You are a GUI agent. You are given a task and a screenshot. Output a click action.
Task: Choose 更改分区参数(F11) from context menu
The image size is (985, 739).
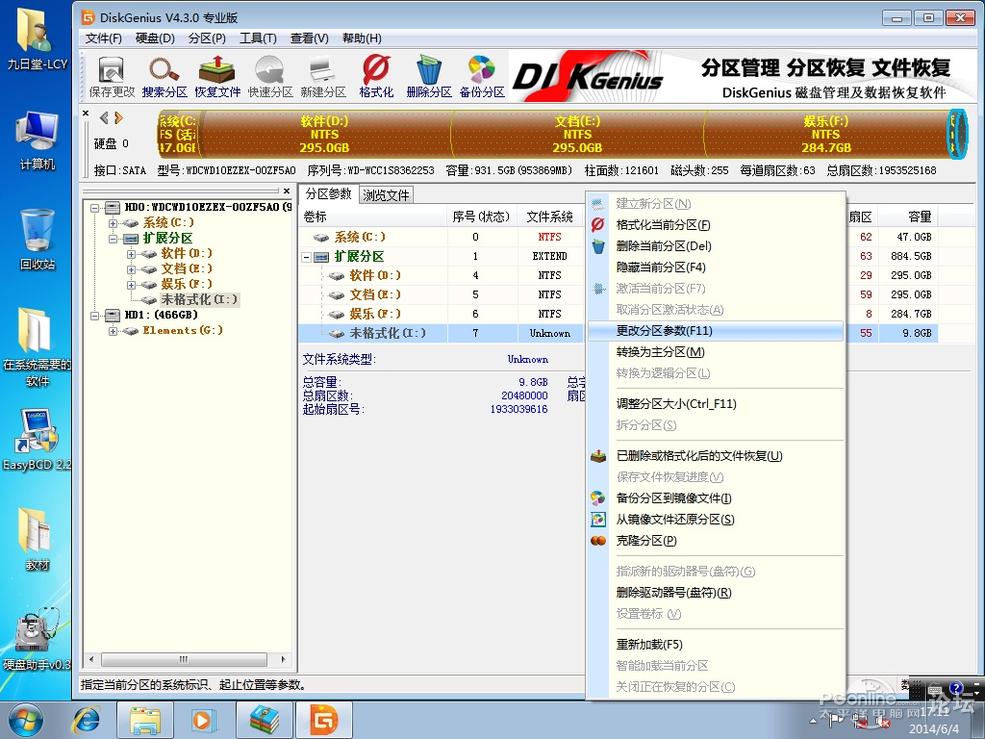716,331
